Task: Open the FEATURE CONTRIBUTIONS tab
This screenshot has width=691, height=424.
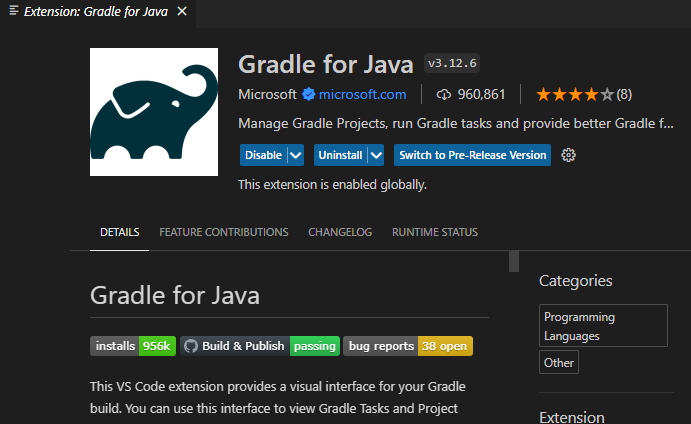Action: tap(224, 232)
